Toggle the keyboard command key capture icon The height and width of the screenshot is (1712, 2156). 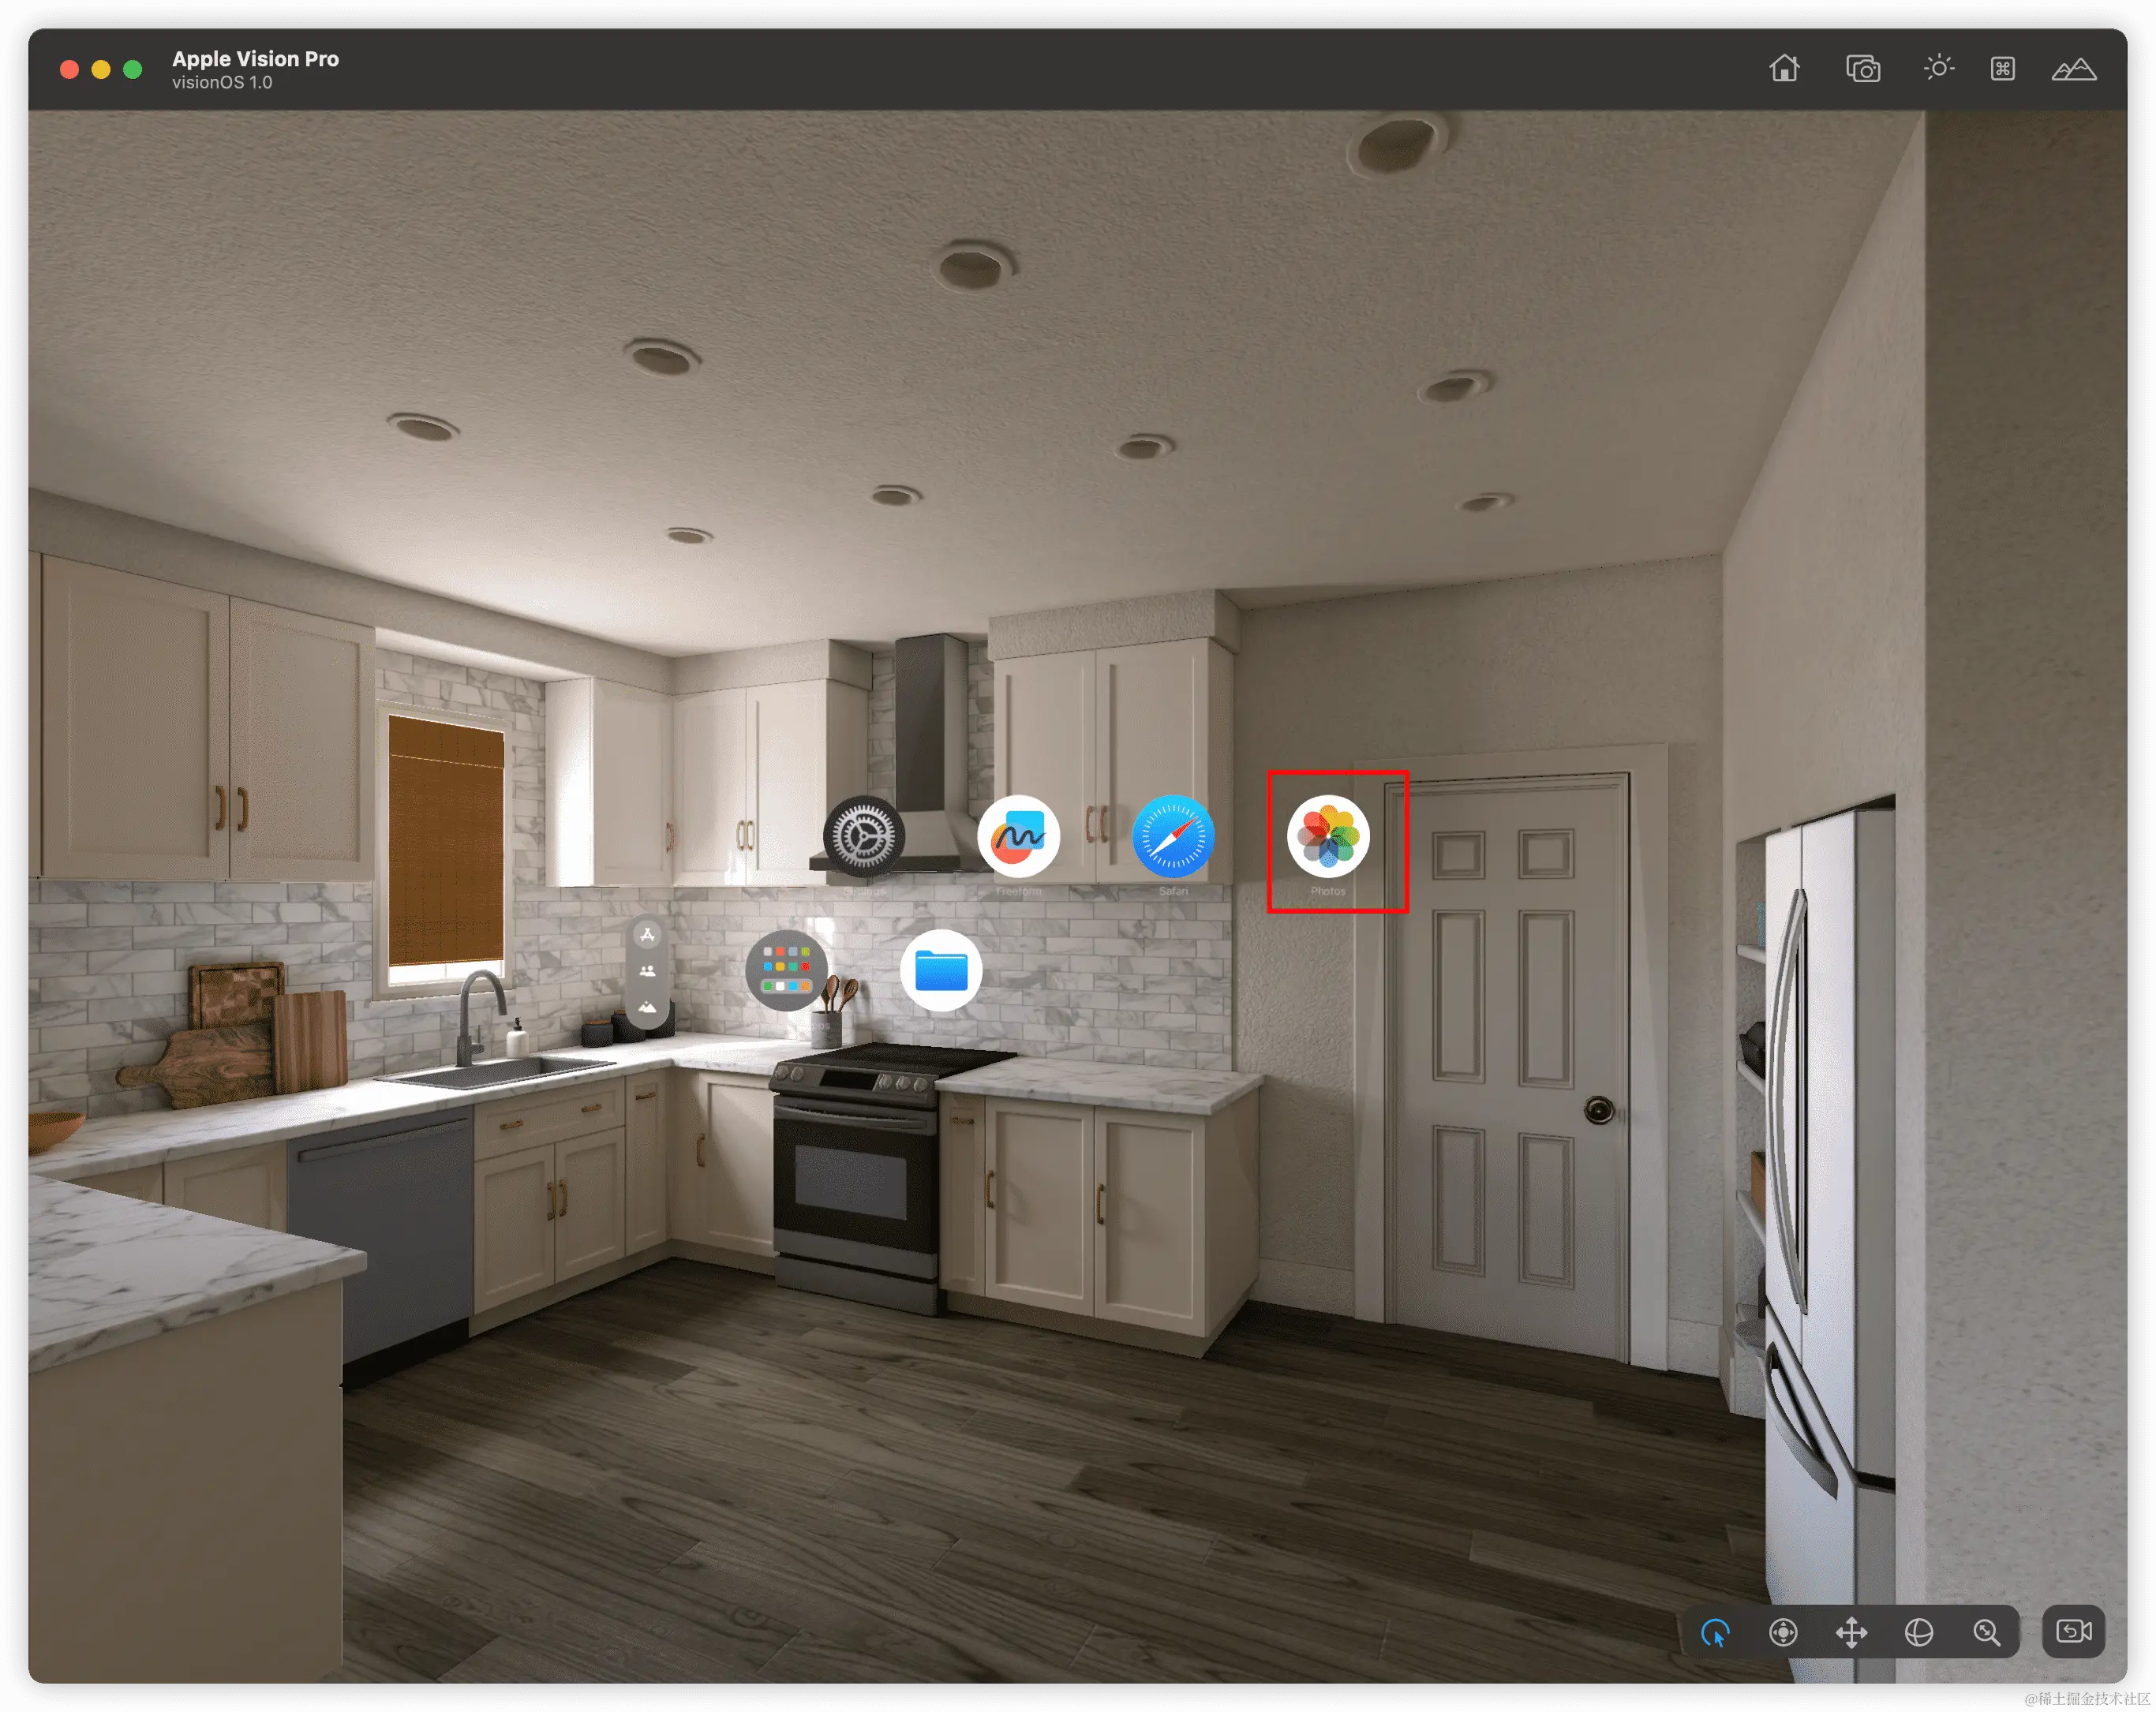point(2002,68)
